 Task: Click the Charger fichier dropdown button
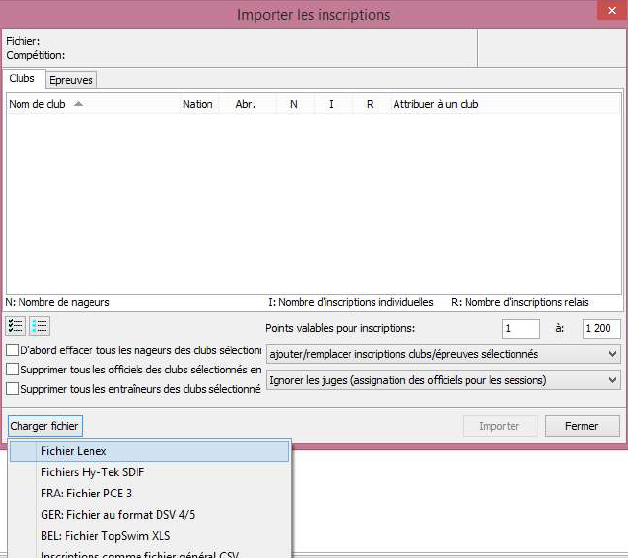(44, 426)
